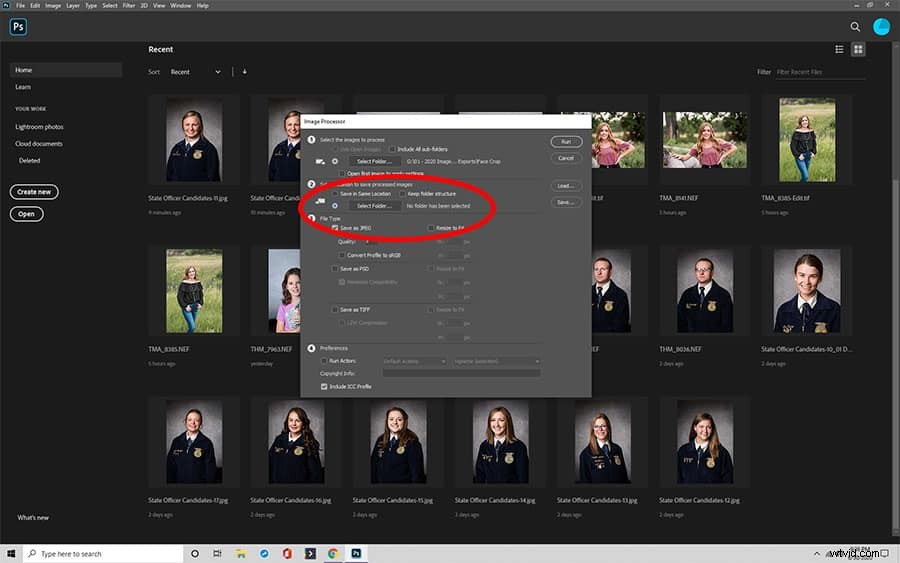900x563 pixels.
Task: Open What's new link
Action: 33,518
